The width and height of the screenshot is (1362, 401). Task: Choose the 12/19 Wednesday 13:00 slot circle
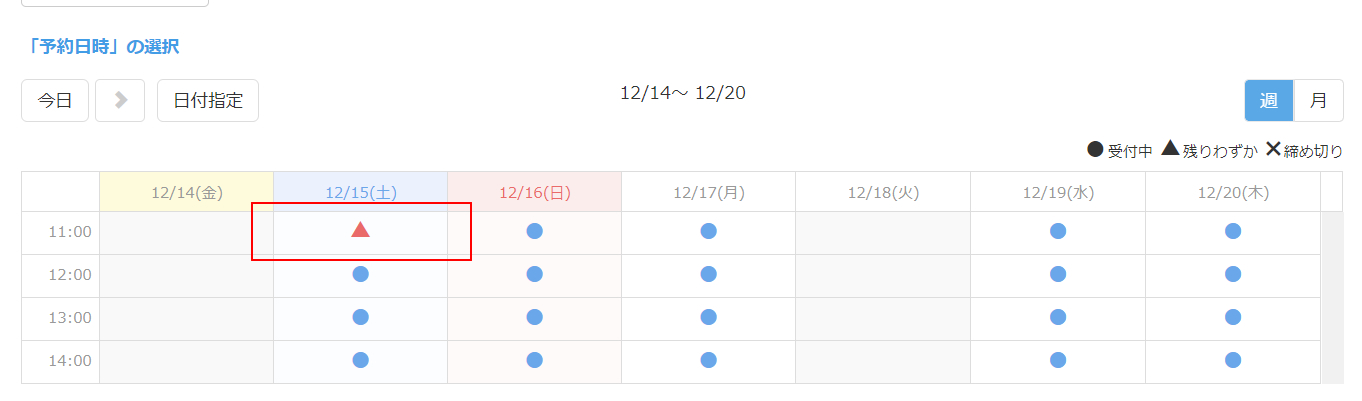coord(1058,317)
